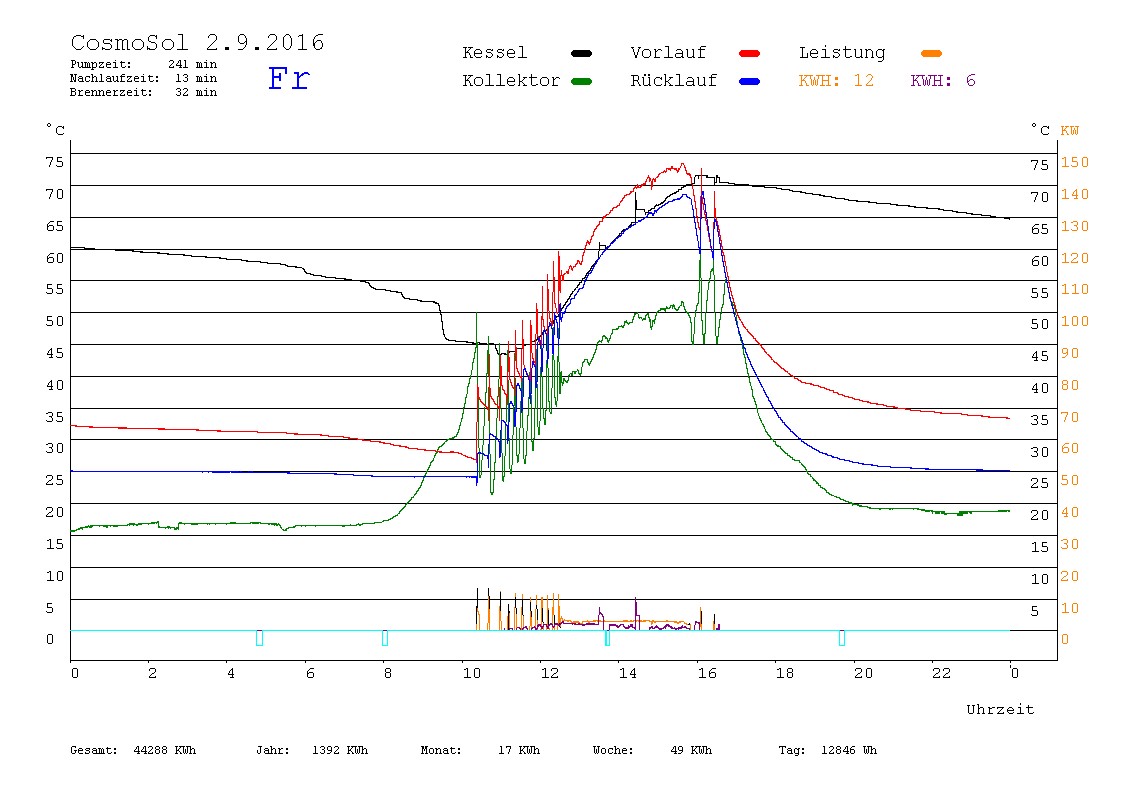Select the orange "KW" axis unit label

coord(1070,130)
